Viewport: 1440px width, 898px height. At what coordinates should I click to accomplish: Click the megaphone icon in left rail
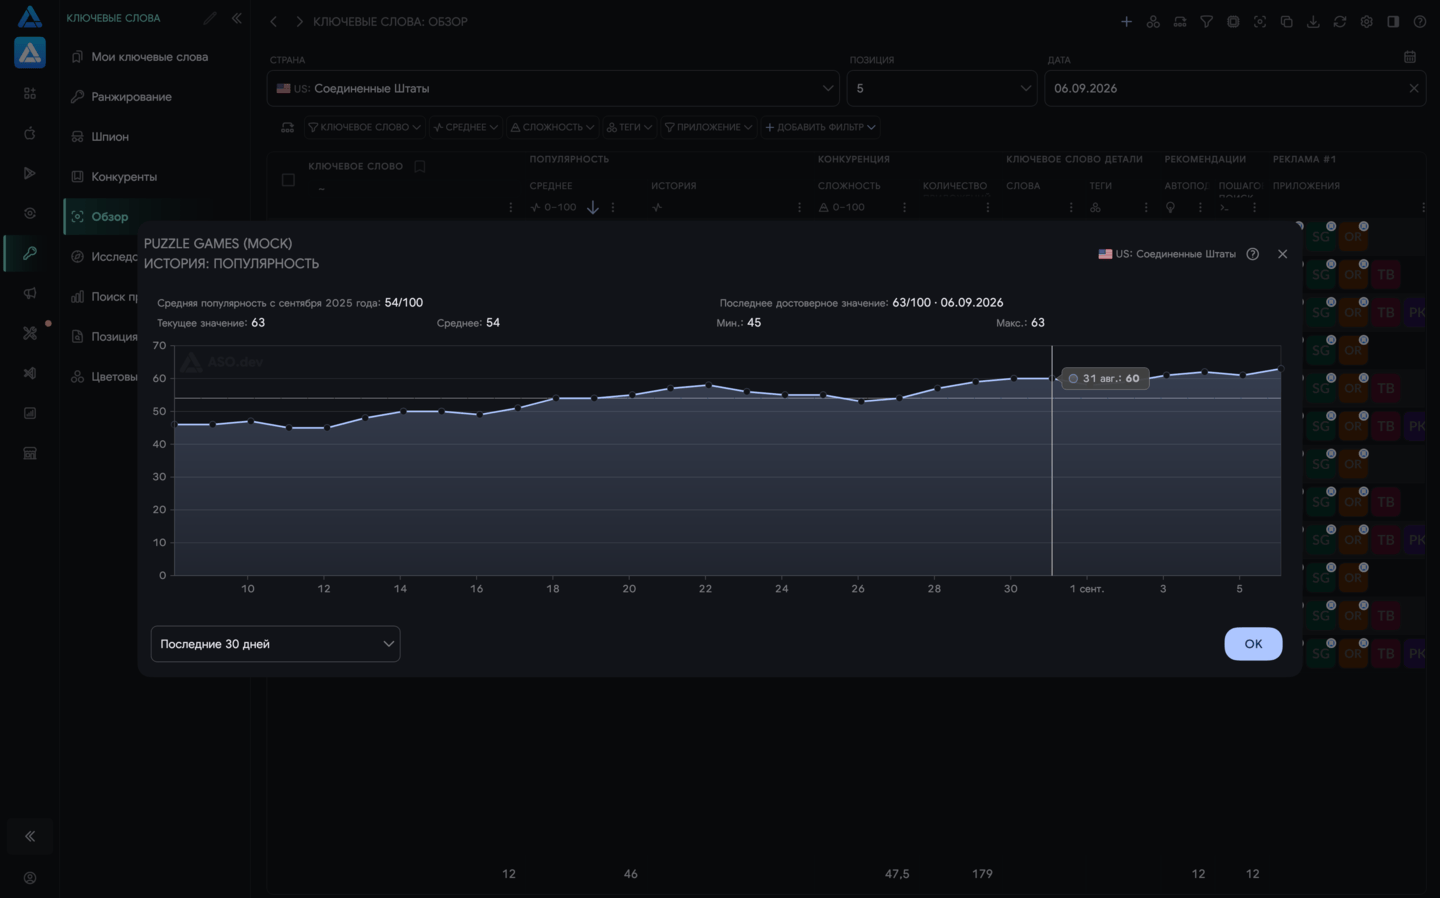point(29,293)
